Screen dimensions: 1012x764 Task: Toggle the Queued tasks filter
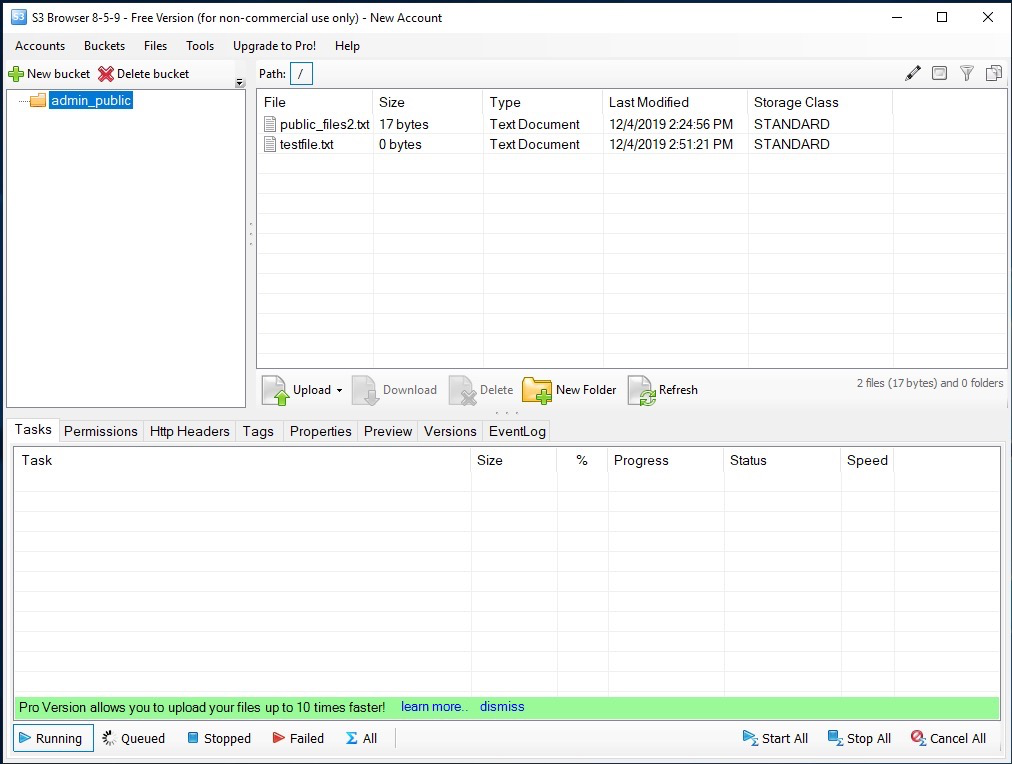(x=134, y=738)
